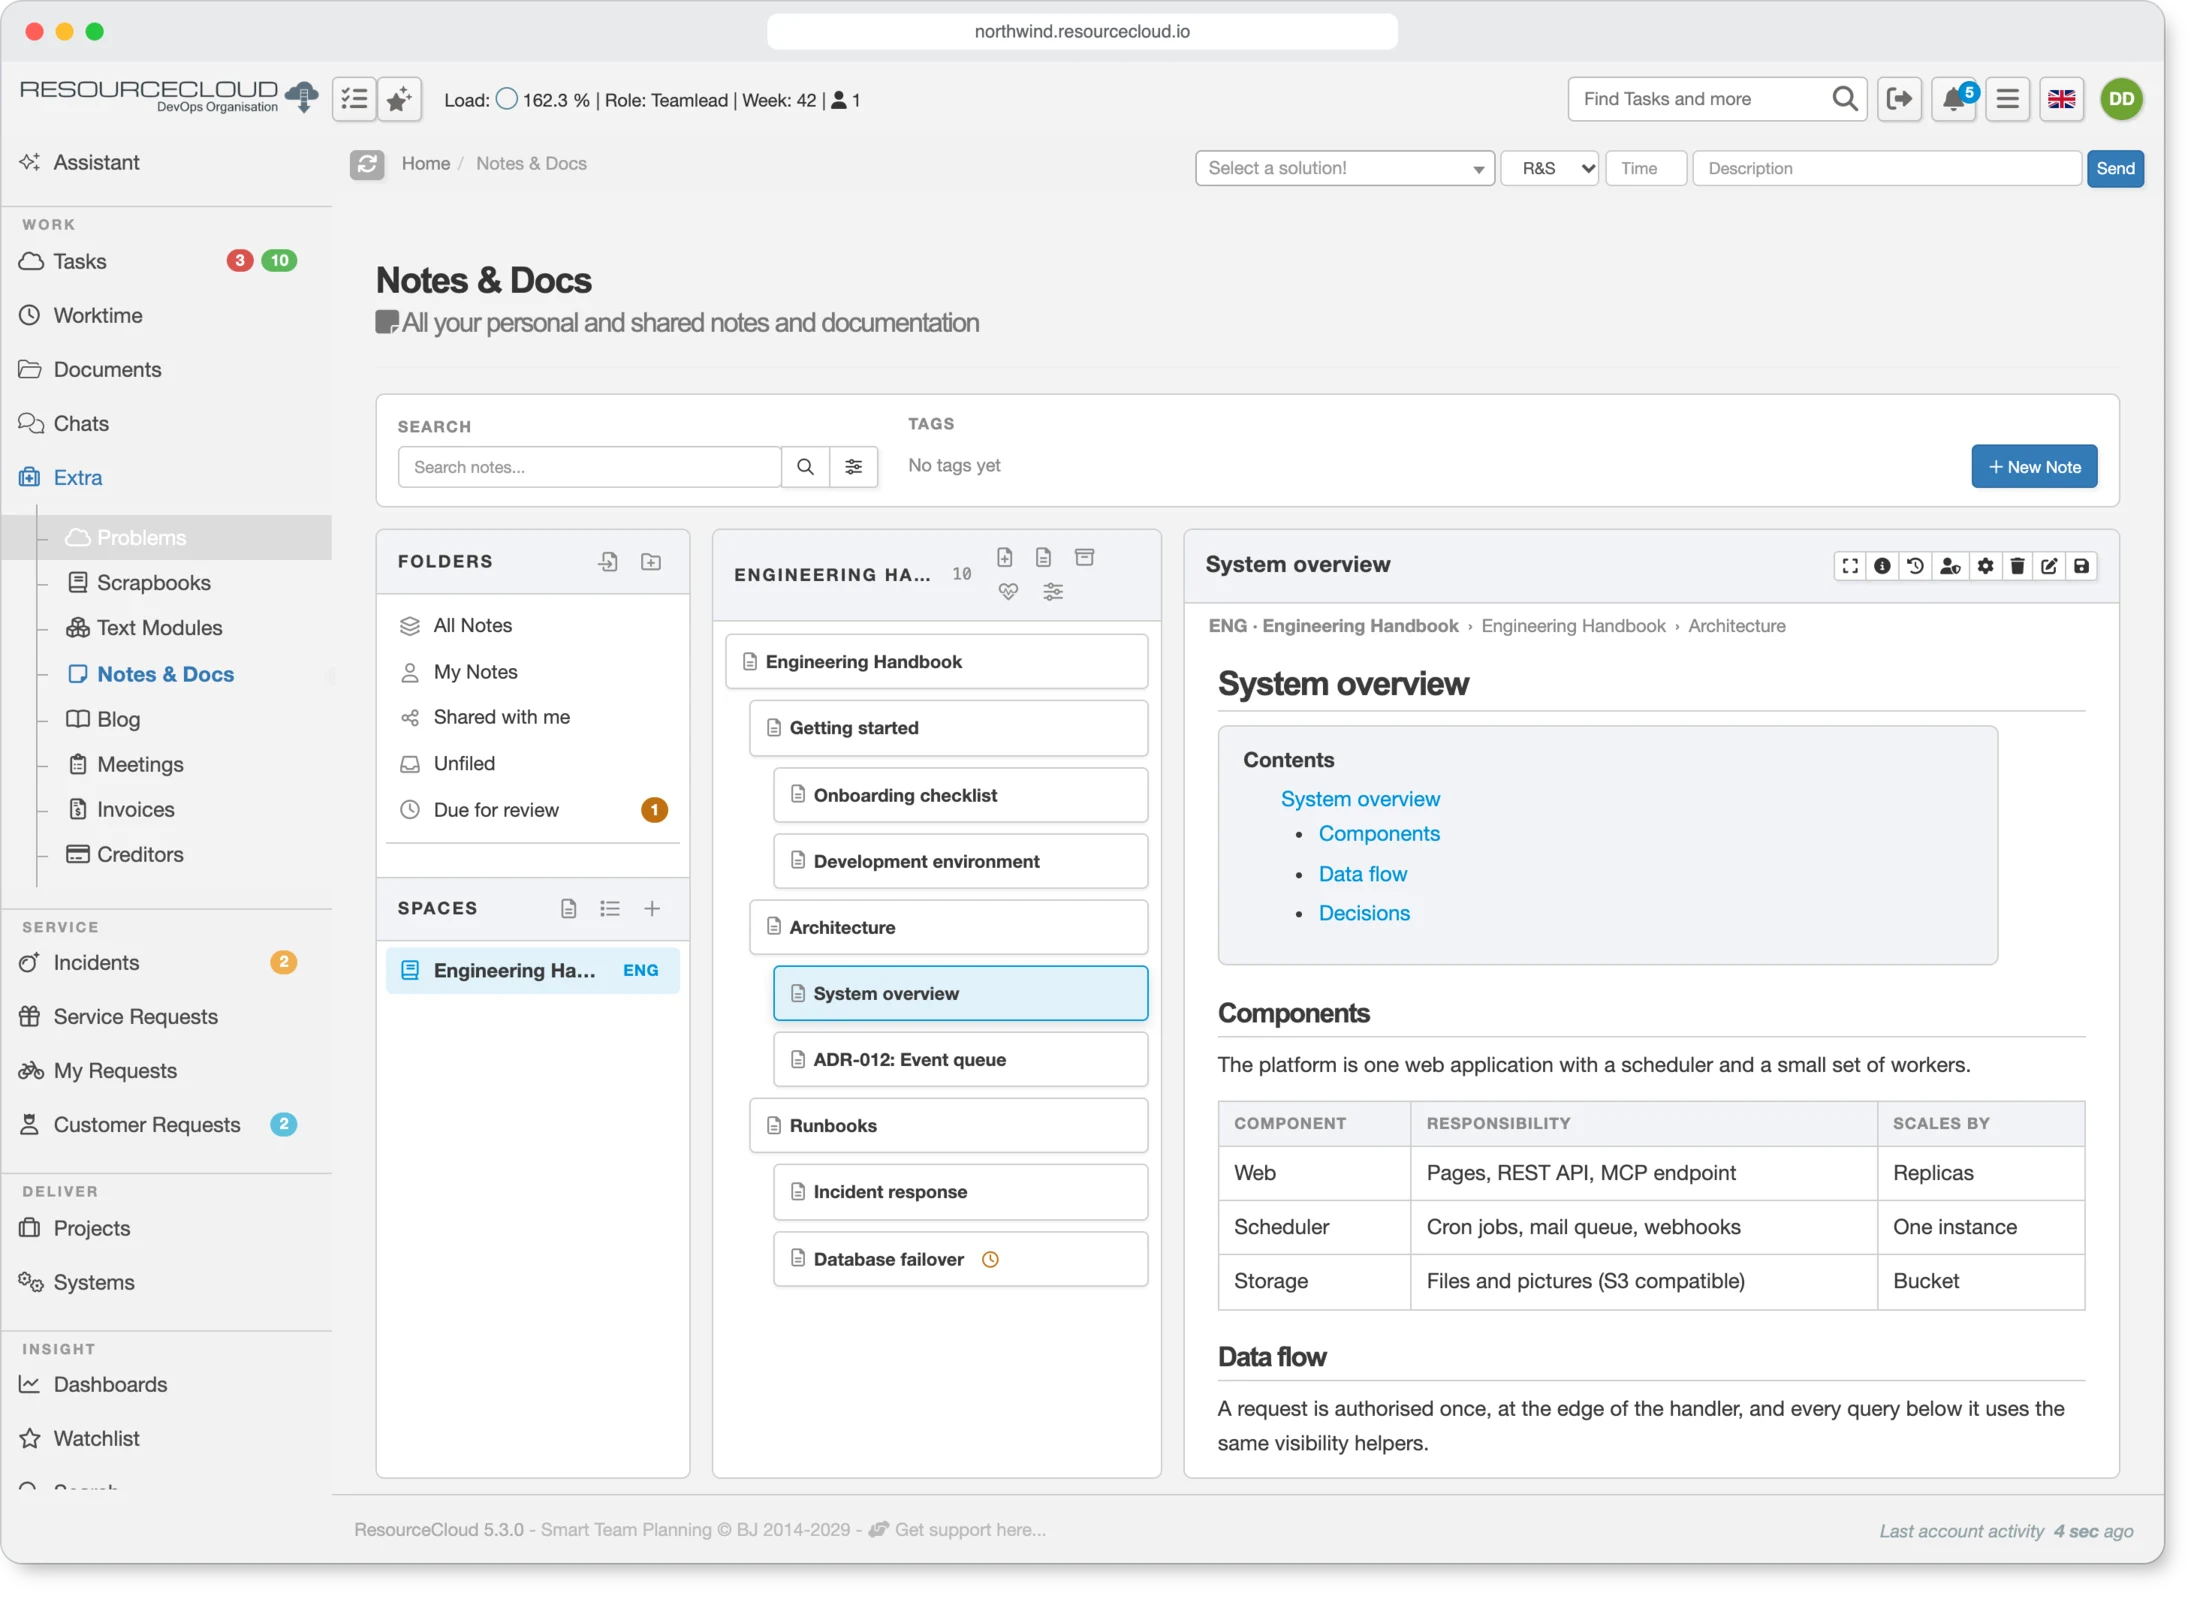Open fullscreen view of System overview note

point(1849,566)
